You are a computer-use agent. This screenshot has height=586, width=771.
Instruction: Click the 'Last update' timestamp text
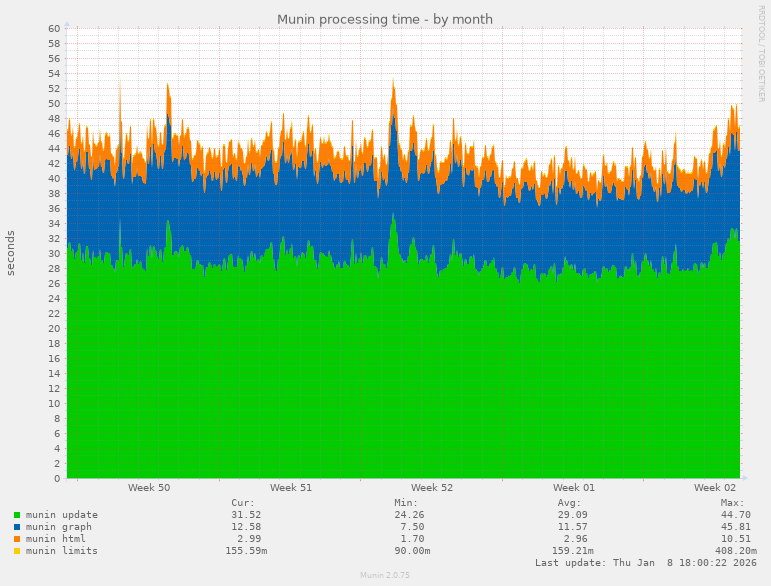(646, 562)
